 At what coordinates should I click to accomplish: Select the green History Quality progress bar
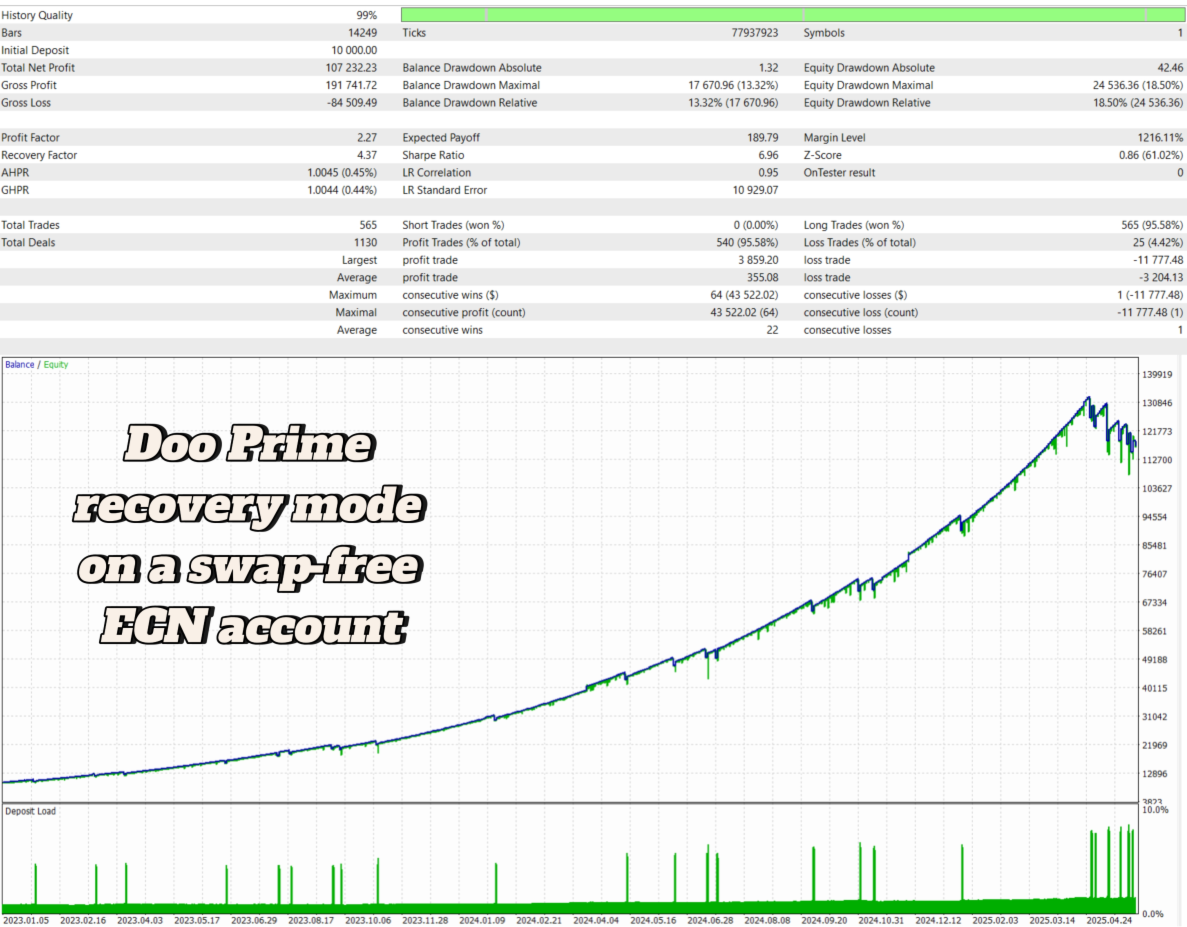(792, 14)
